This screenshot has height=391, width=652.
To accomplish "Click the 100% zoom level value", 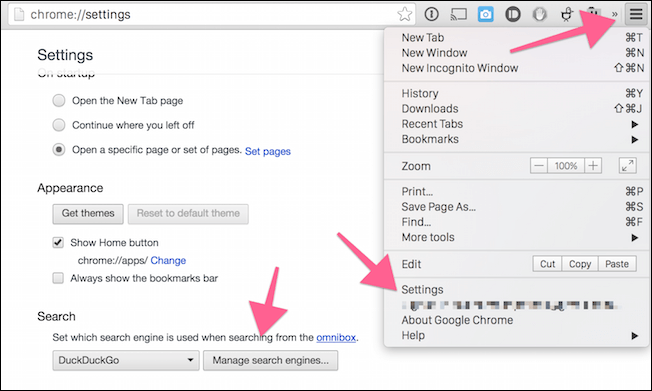I will (566, 166).
